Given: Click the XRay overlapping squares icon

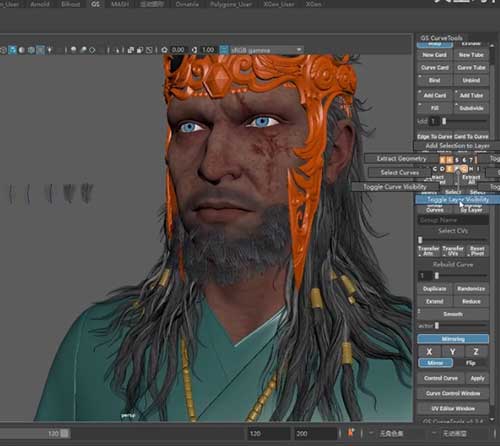Looking at the screenshot, I should [x=131, y=50].
